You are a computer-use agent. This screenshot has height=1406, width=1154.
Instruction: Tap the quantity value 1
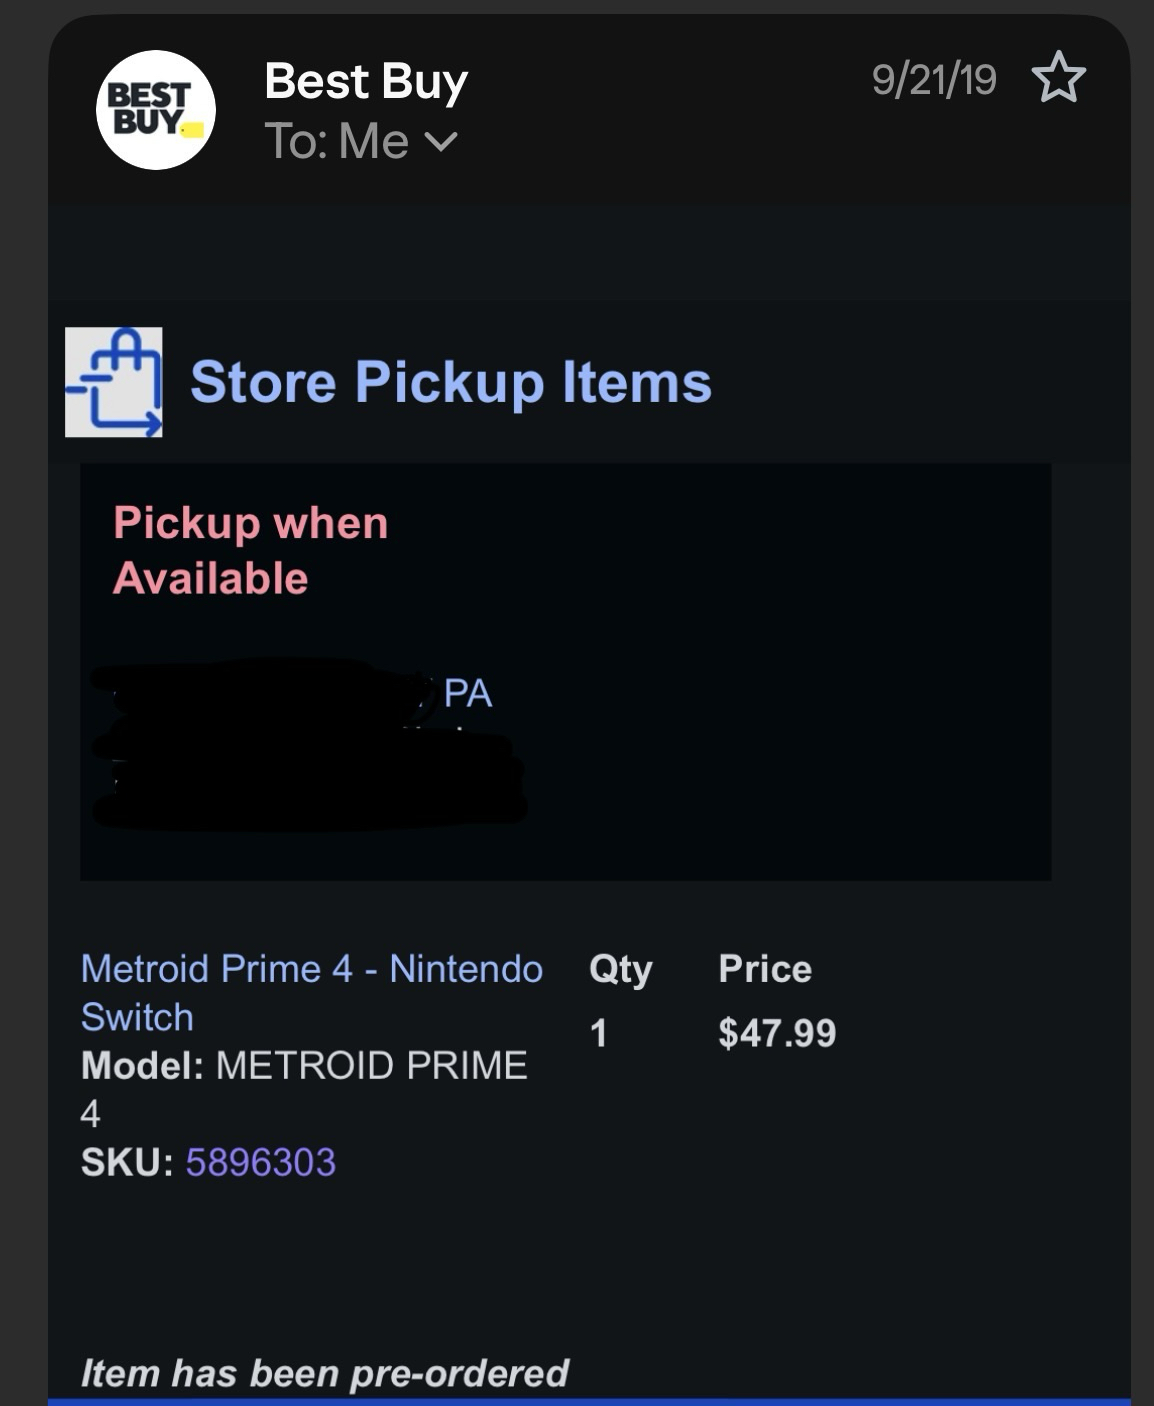pyautogui.click(x=598, y=1033)
